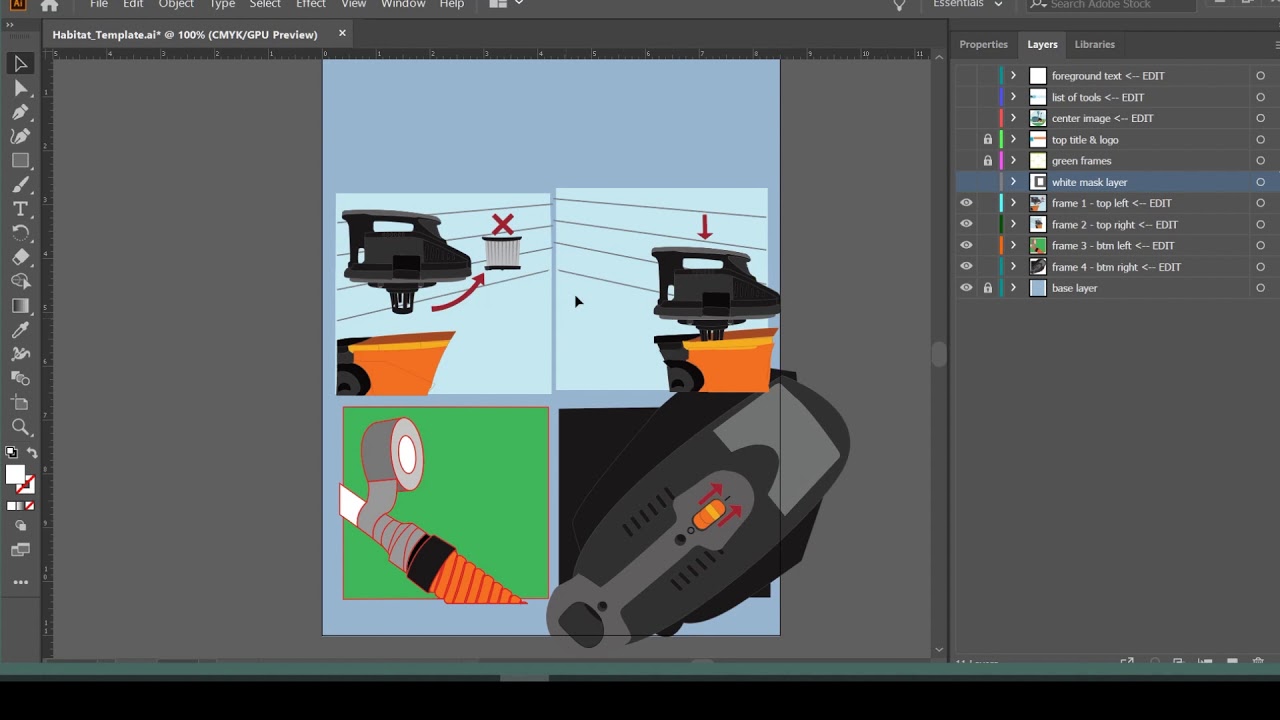This screenshot has width=1280, height=720.
Task: Open the drawing modes icon
Action: [20, 526]
